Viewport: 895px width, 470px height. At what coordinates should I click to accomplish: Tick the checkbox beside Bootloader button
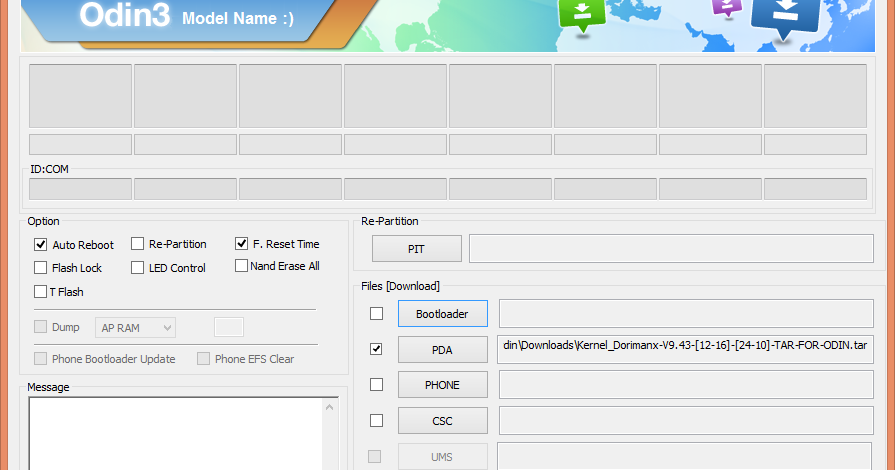pyautogui.click(x=377, y=314)
